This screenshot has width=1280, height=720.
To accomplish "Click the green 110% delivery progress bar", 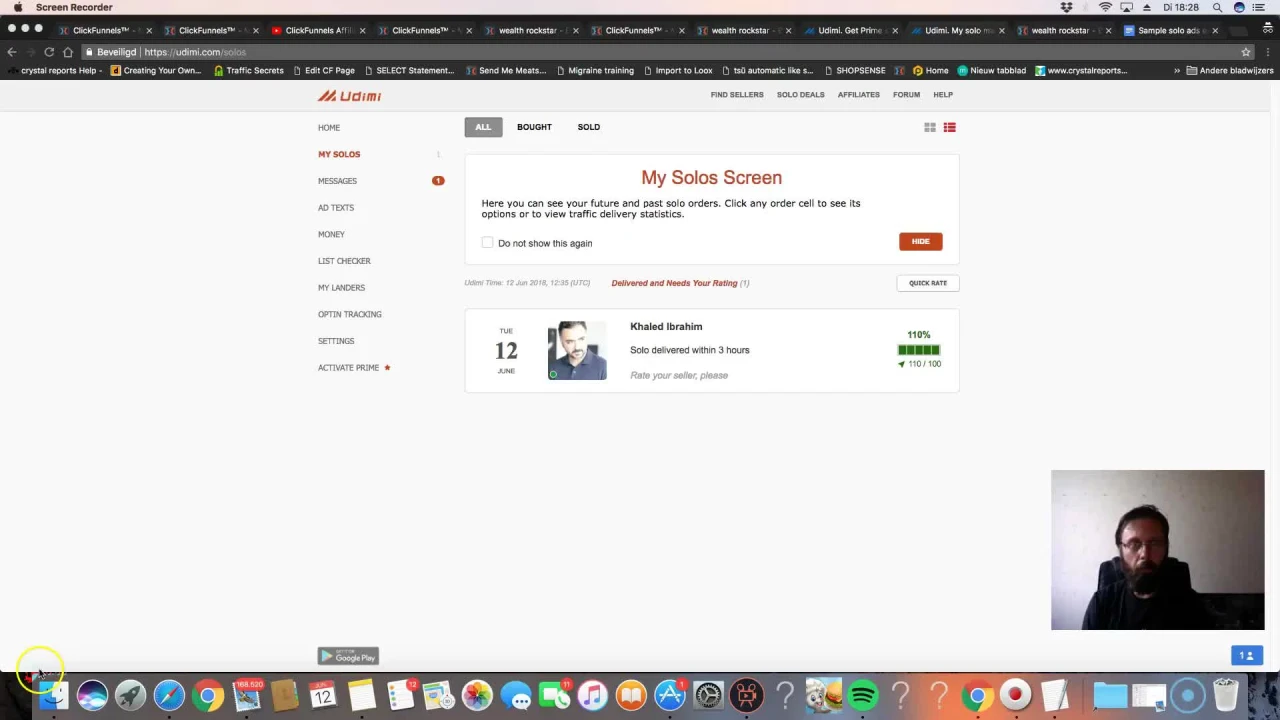I will pyautogui.click(x=918, y=350).
